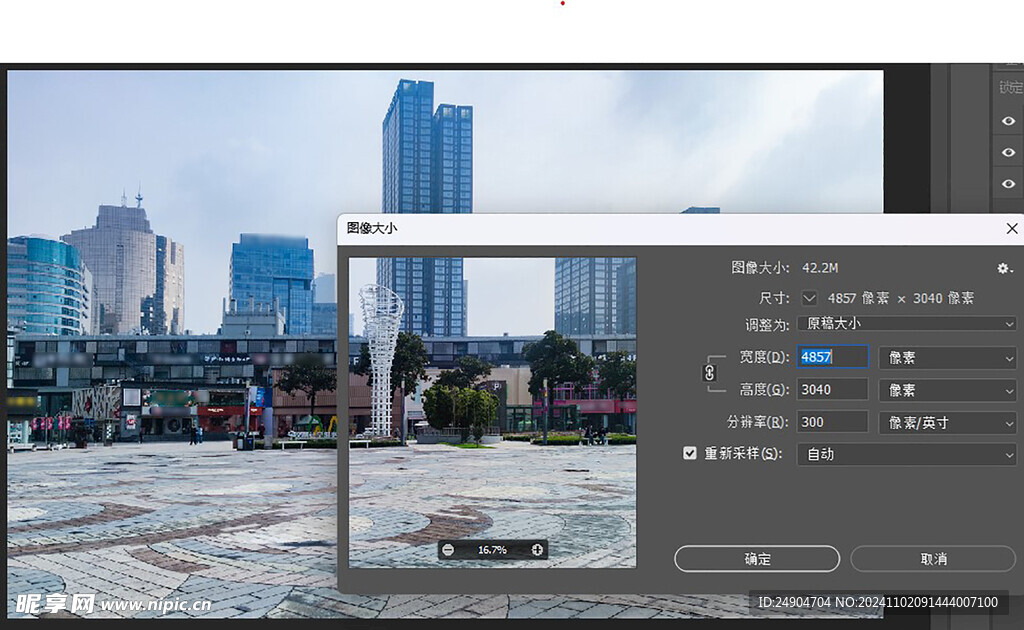Zoom out the preview with the minus button

[x=448, y=550]
